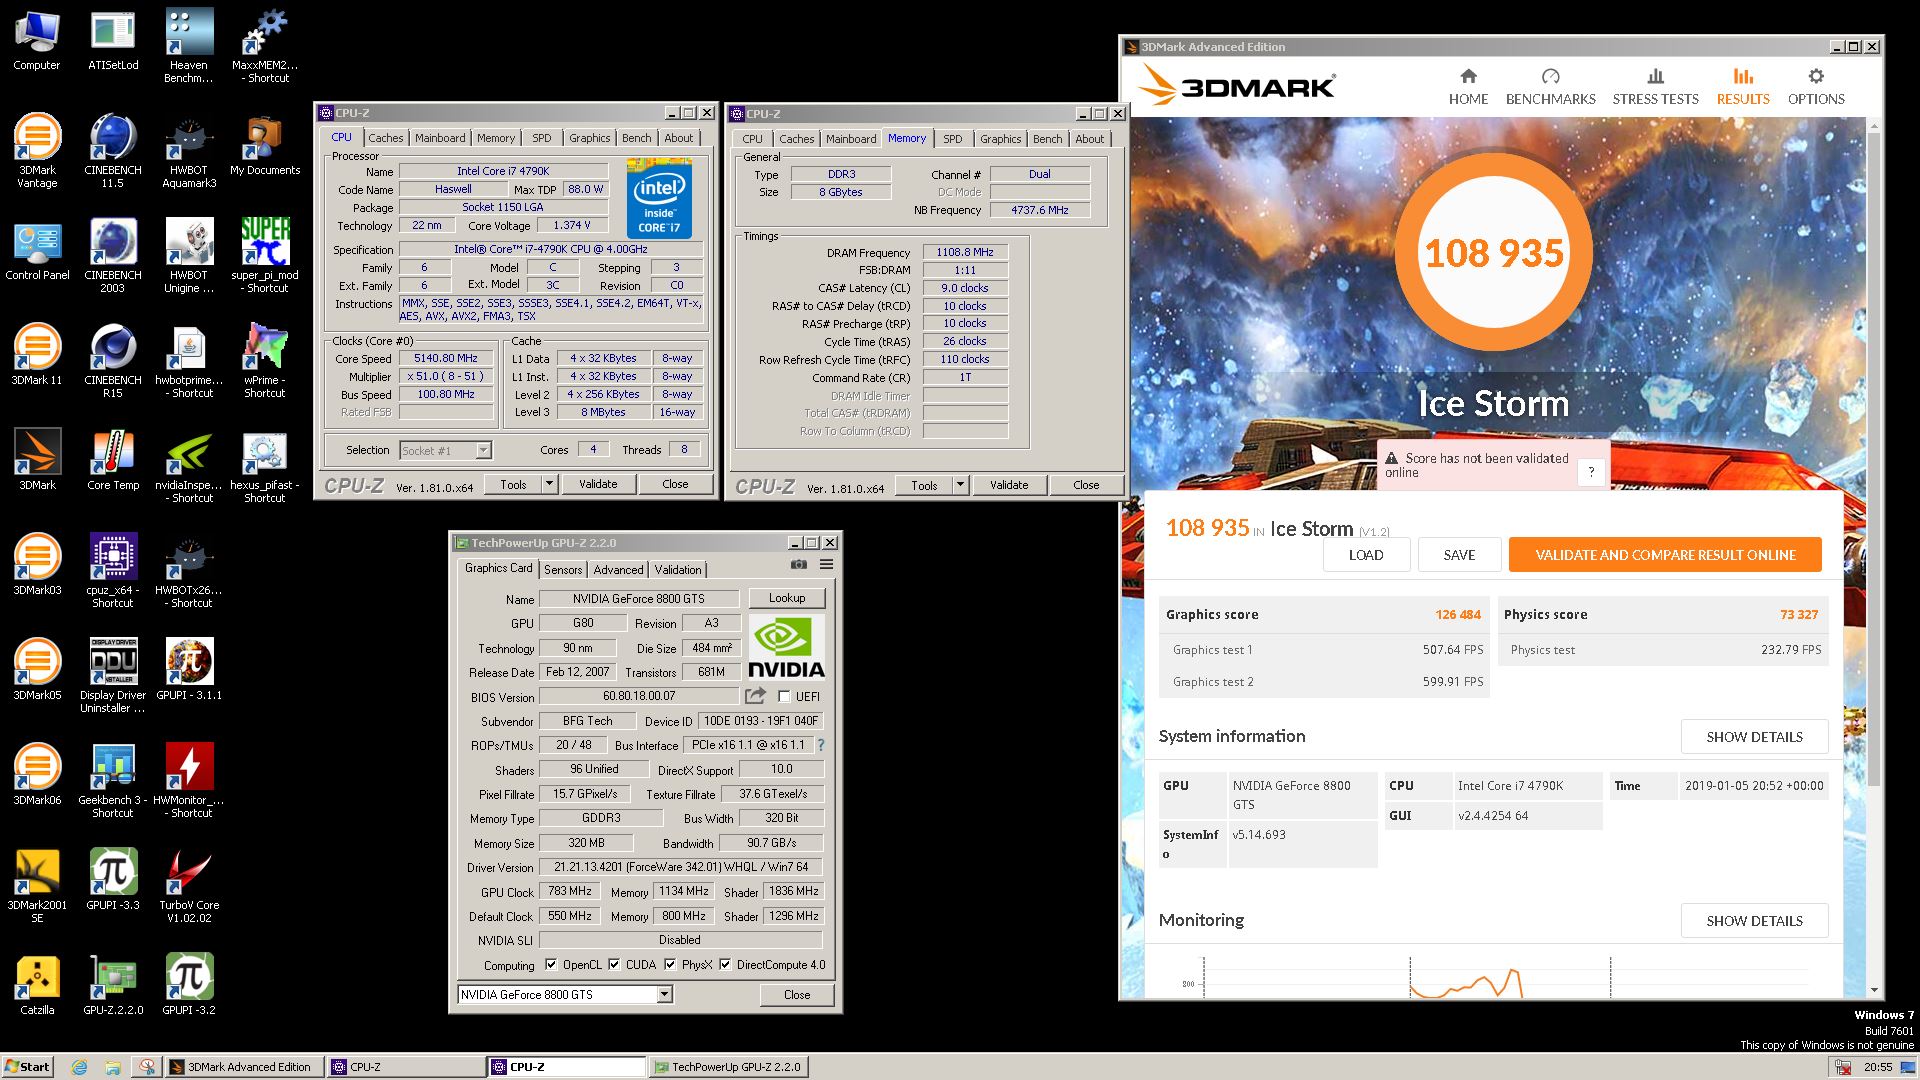Open HWMonitor shortcut icon
Viewport: 1920px width, 1080px height.
[189, 780]
